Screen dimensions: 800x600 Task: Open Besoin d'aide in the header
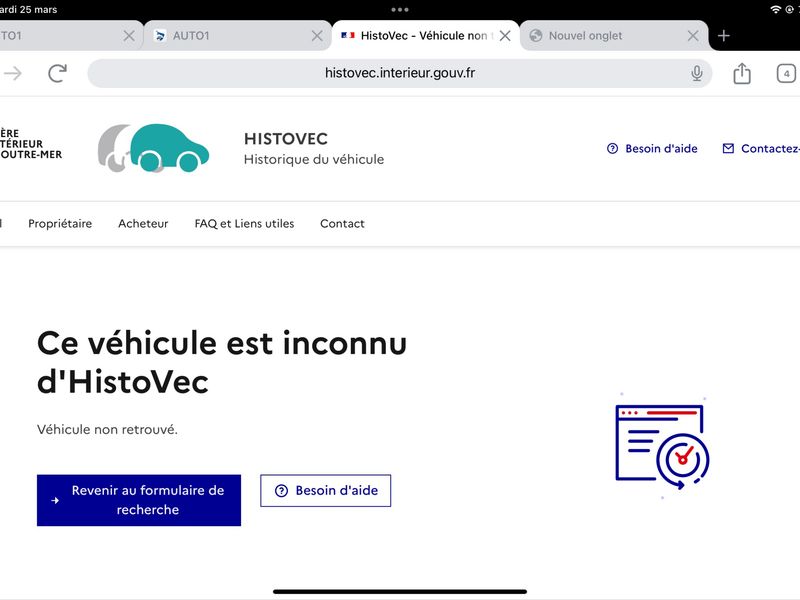(x=652, y=148)
